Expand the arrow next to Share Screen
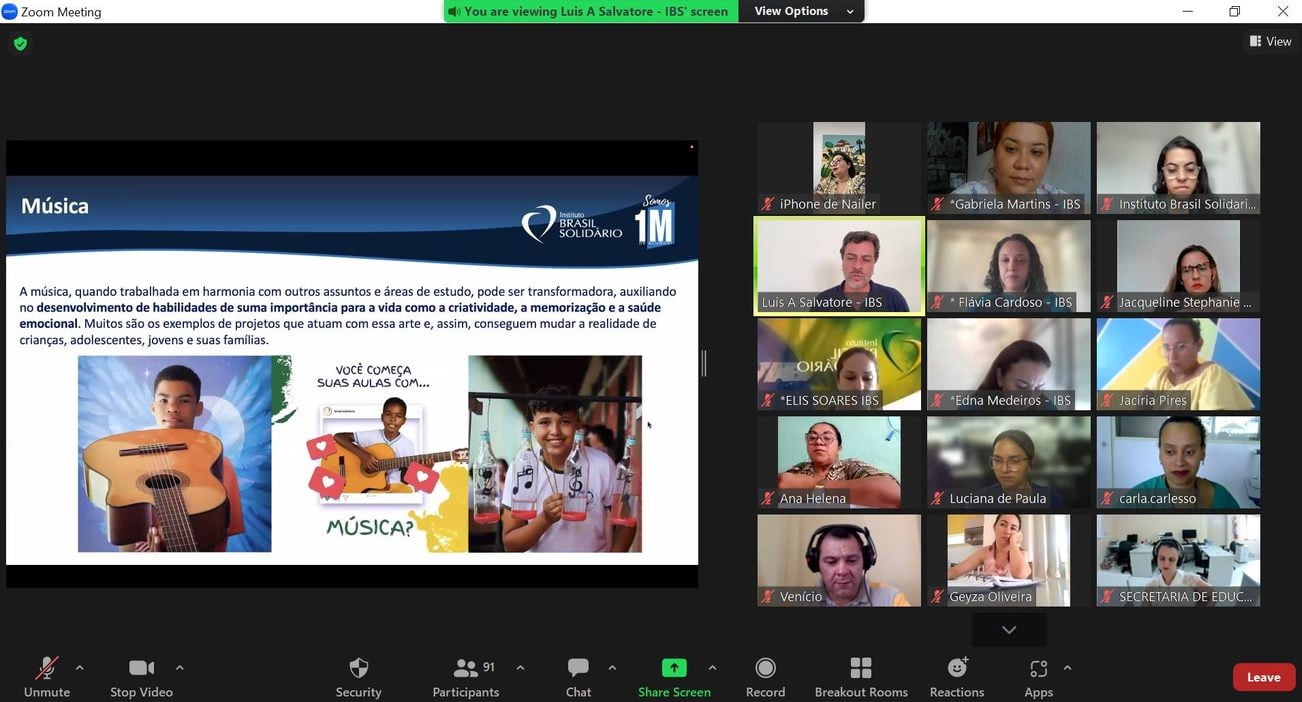Viewport: 1302px width, 702px height. 712,667
